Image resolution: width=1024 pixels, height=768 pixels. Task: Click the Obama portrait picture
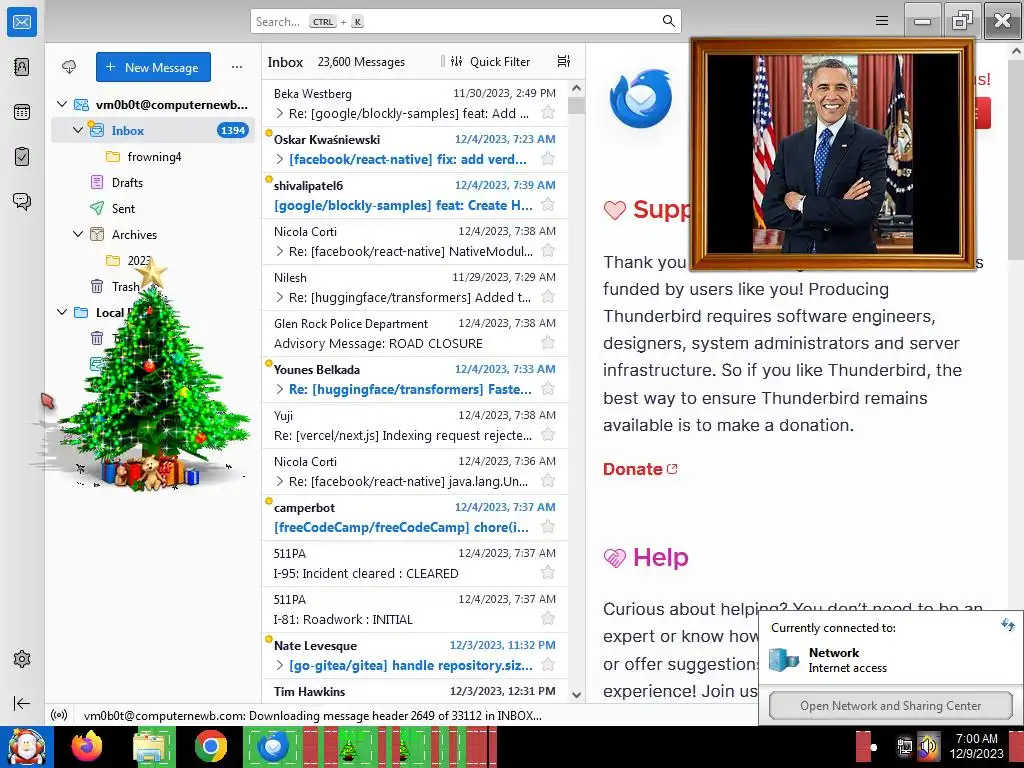[833, 153]
